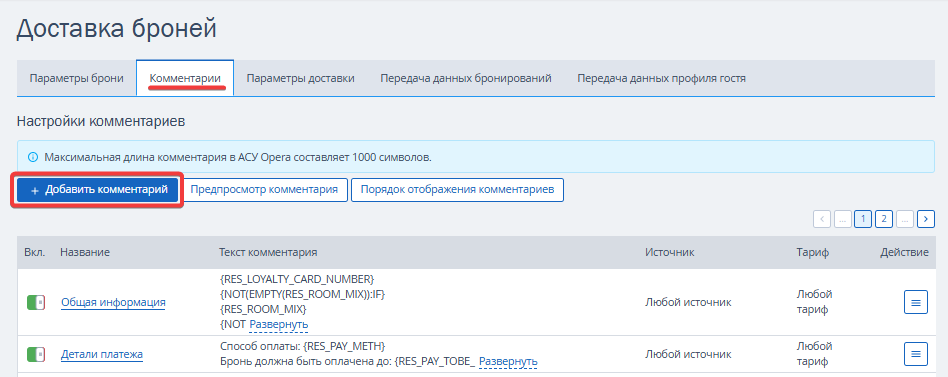Go to page 2 of comments
This screenshot has width=948, height=377.
pyautogui.click(x=884, y=219)
